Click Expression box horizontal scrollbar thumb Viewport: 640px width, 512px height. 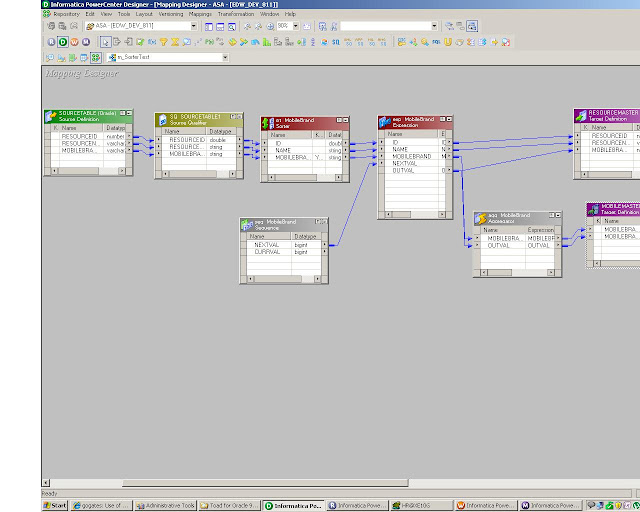pos(402,214)
